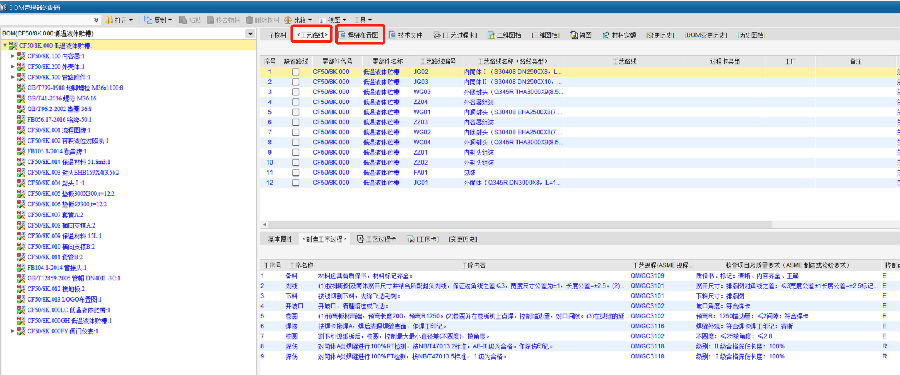
Task: Expand the CF50/SK.000FY tree node
Action: coord(13,331)
